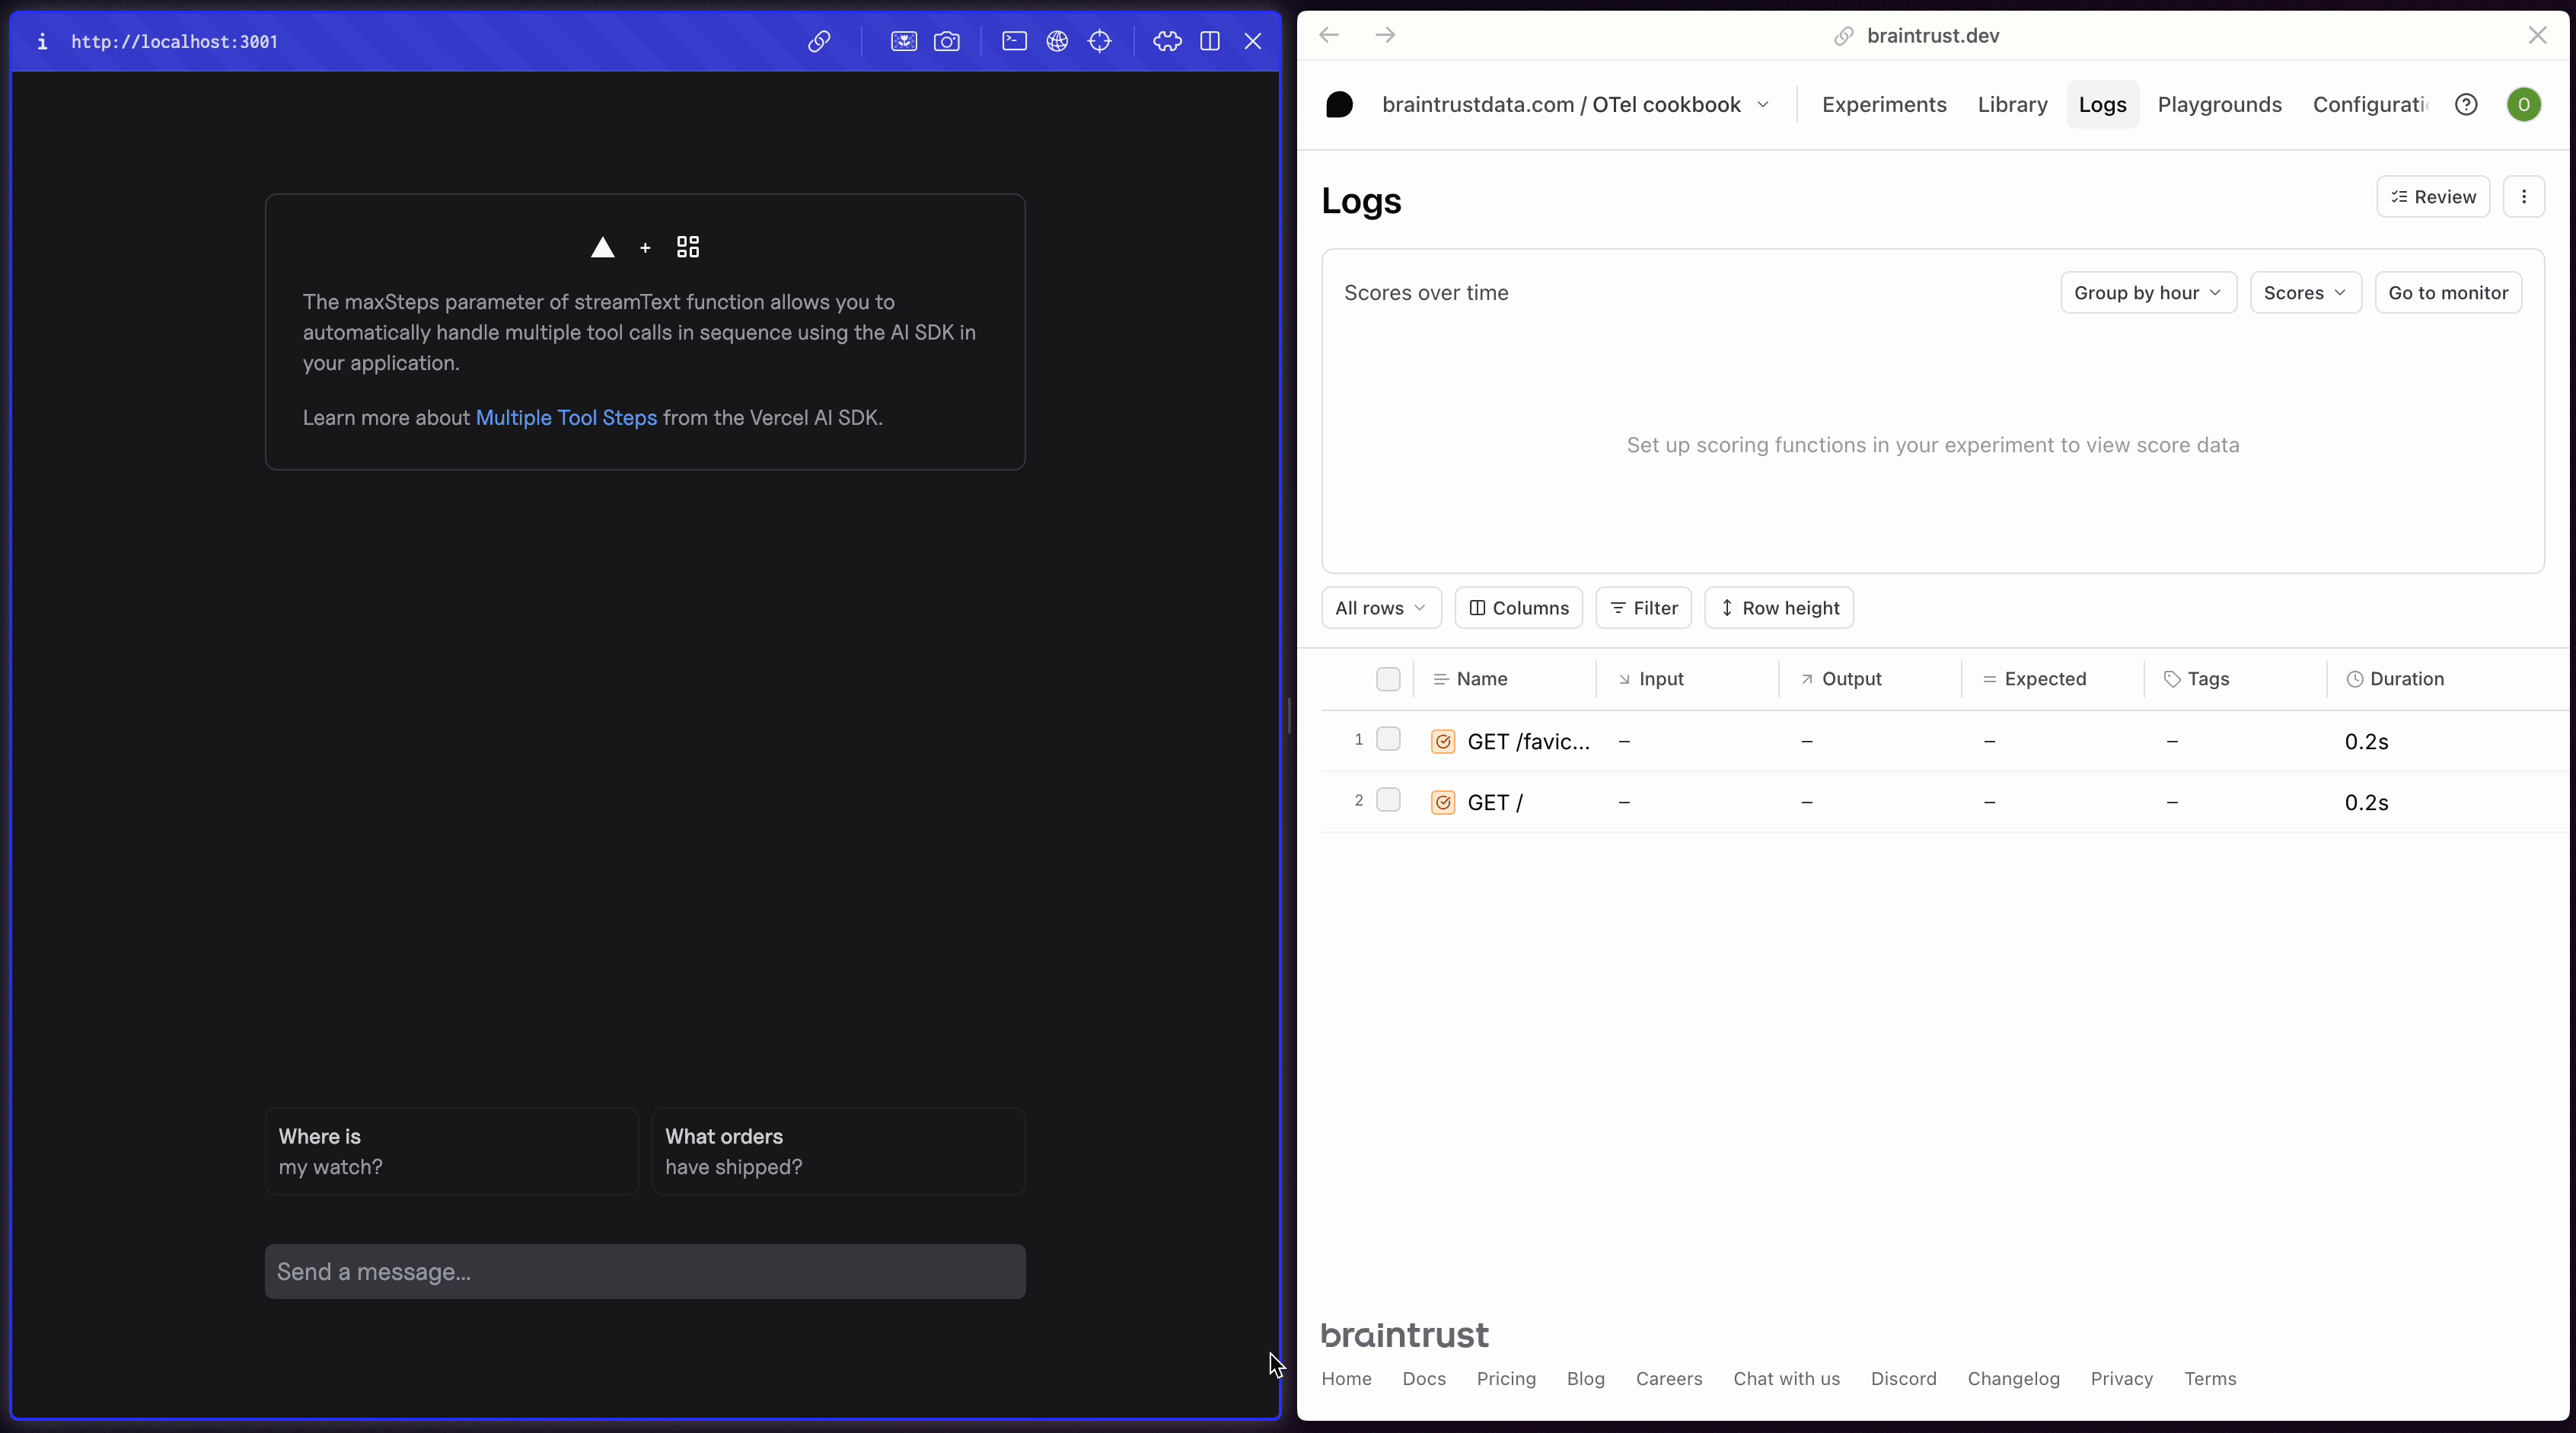Image resolution: width=2576 pixels, height=1433 pixels.
Task: Click the globe network icon
Action: [x=1058, y=42]
